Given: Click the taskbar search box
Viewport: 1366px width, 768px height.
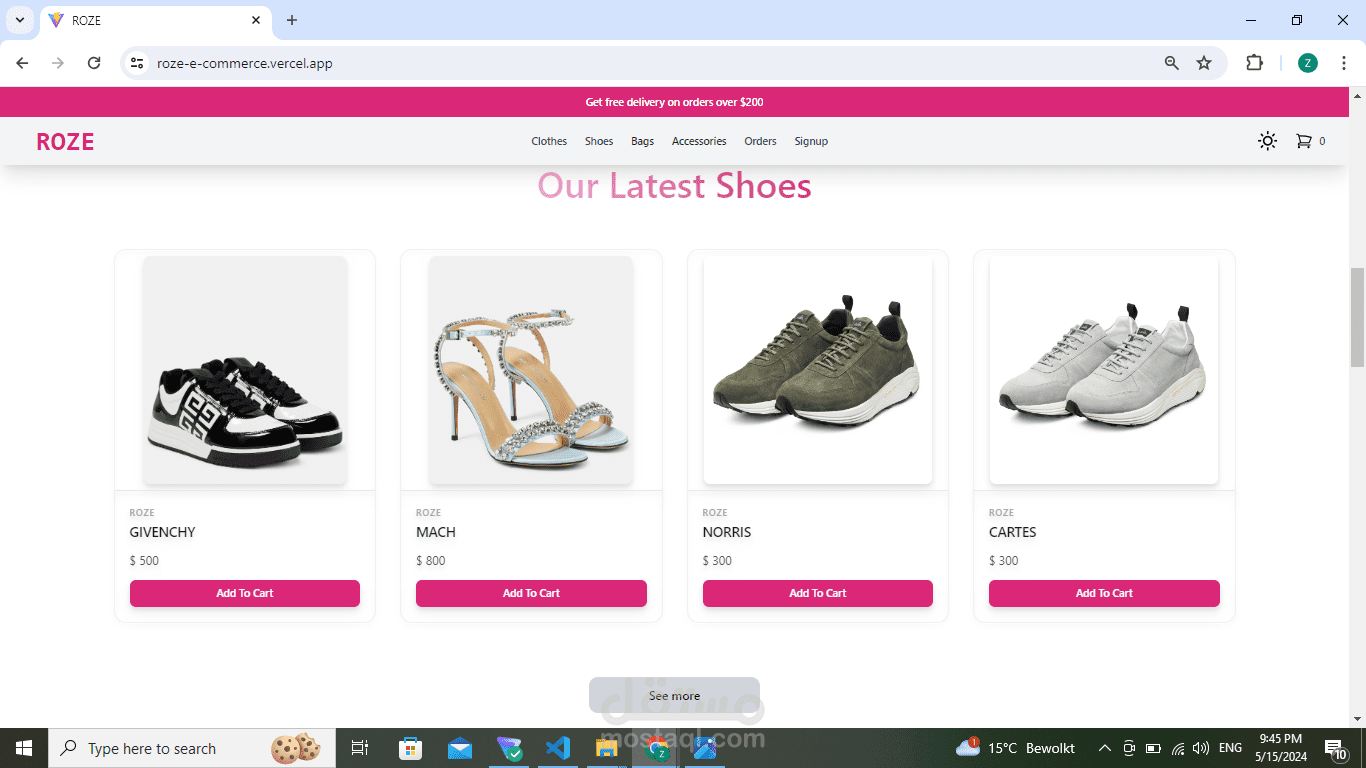Looking at the screenshot, I should (192, 748).
